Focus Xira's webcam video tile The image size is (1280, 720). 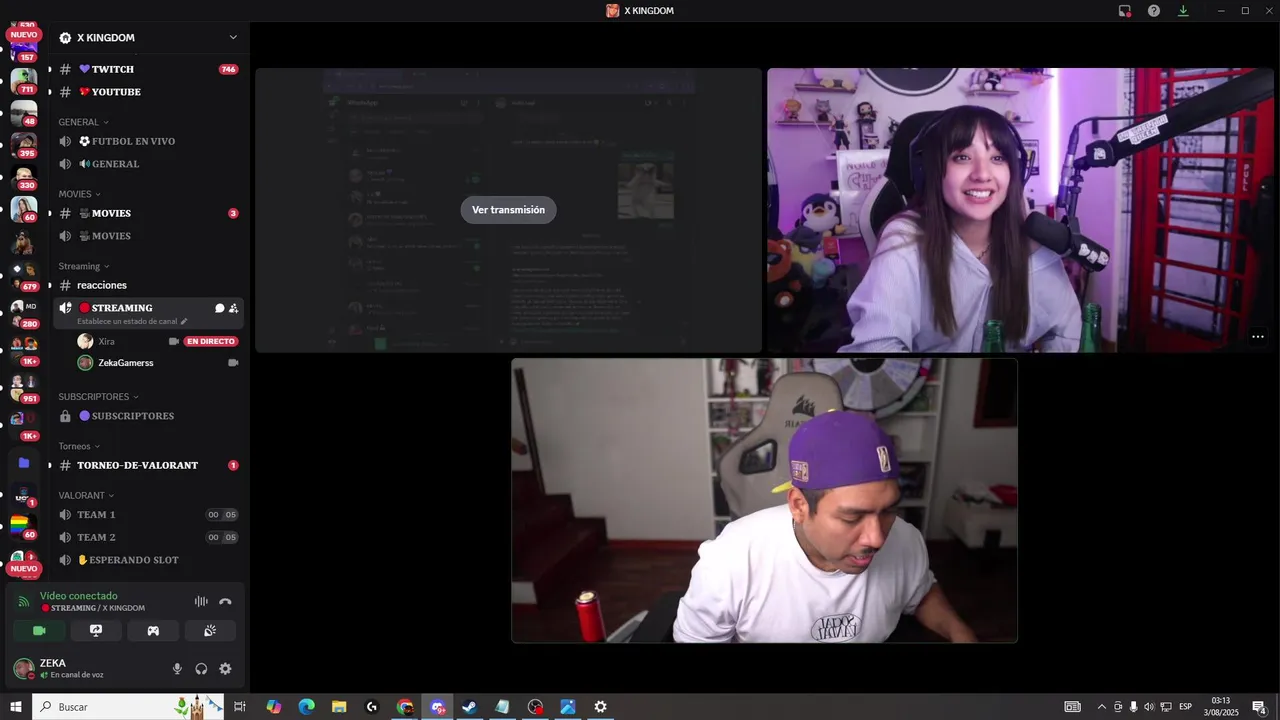tap(1020, 210)
